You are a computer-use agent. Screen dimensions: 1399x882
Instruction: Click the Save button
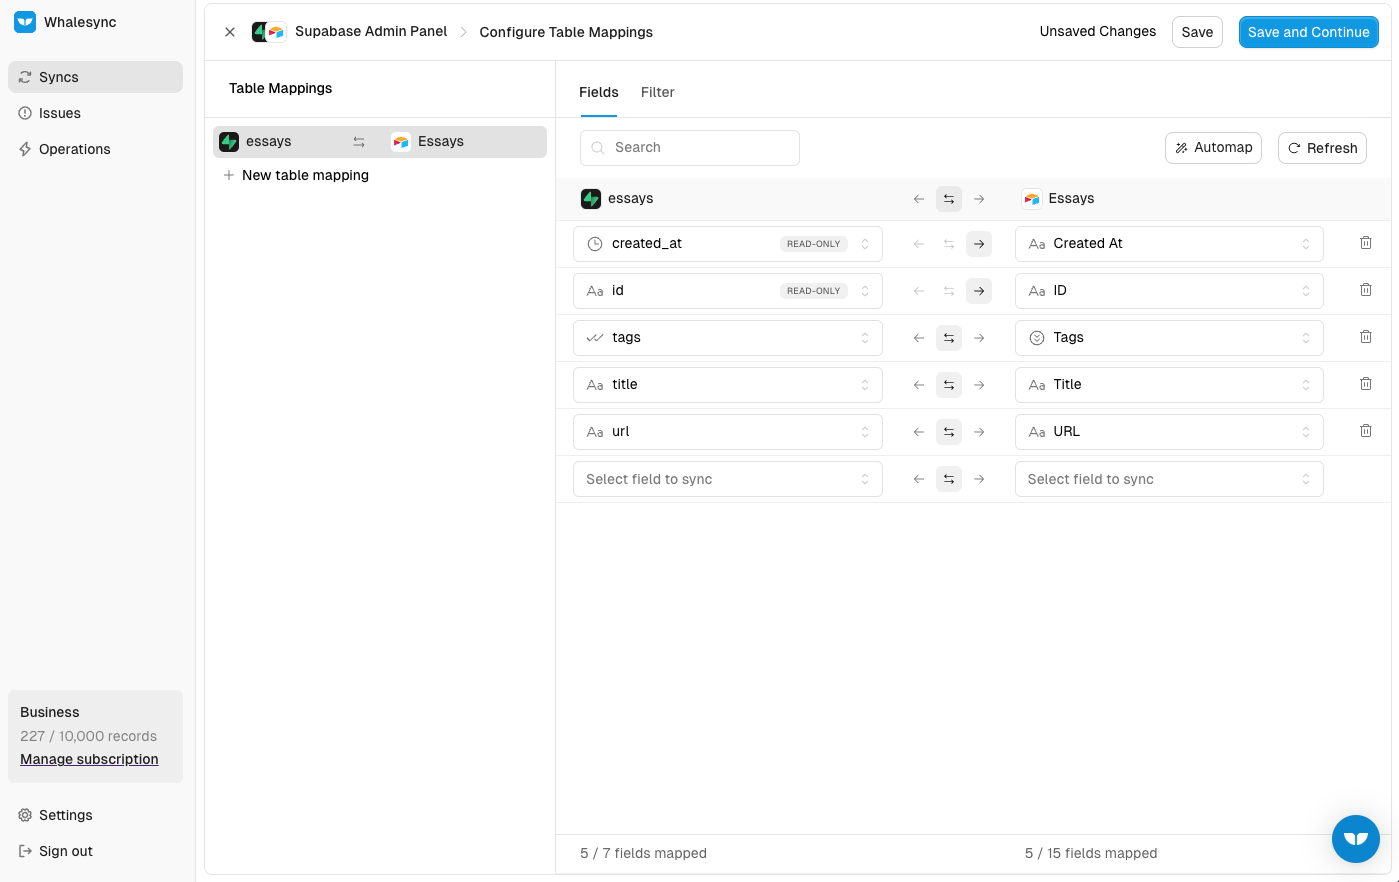coord(1197,32)
